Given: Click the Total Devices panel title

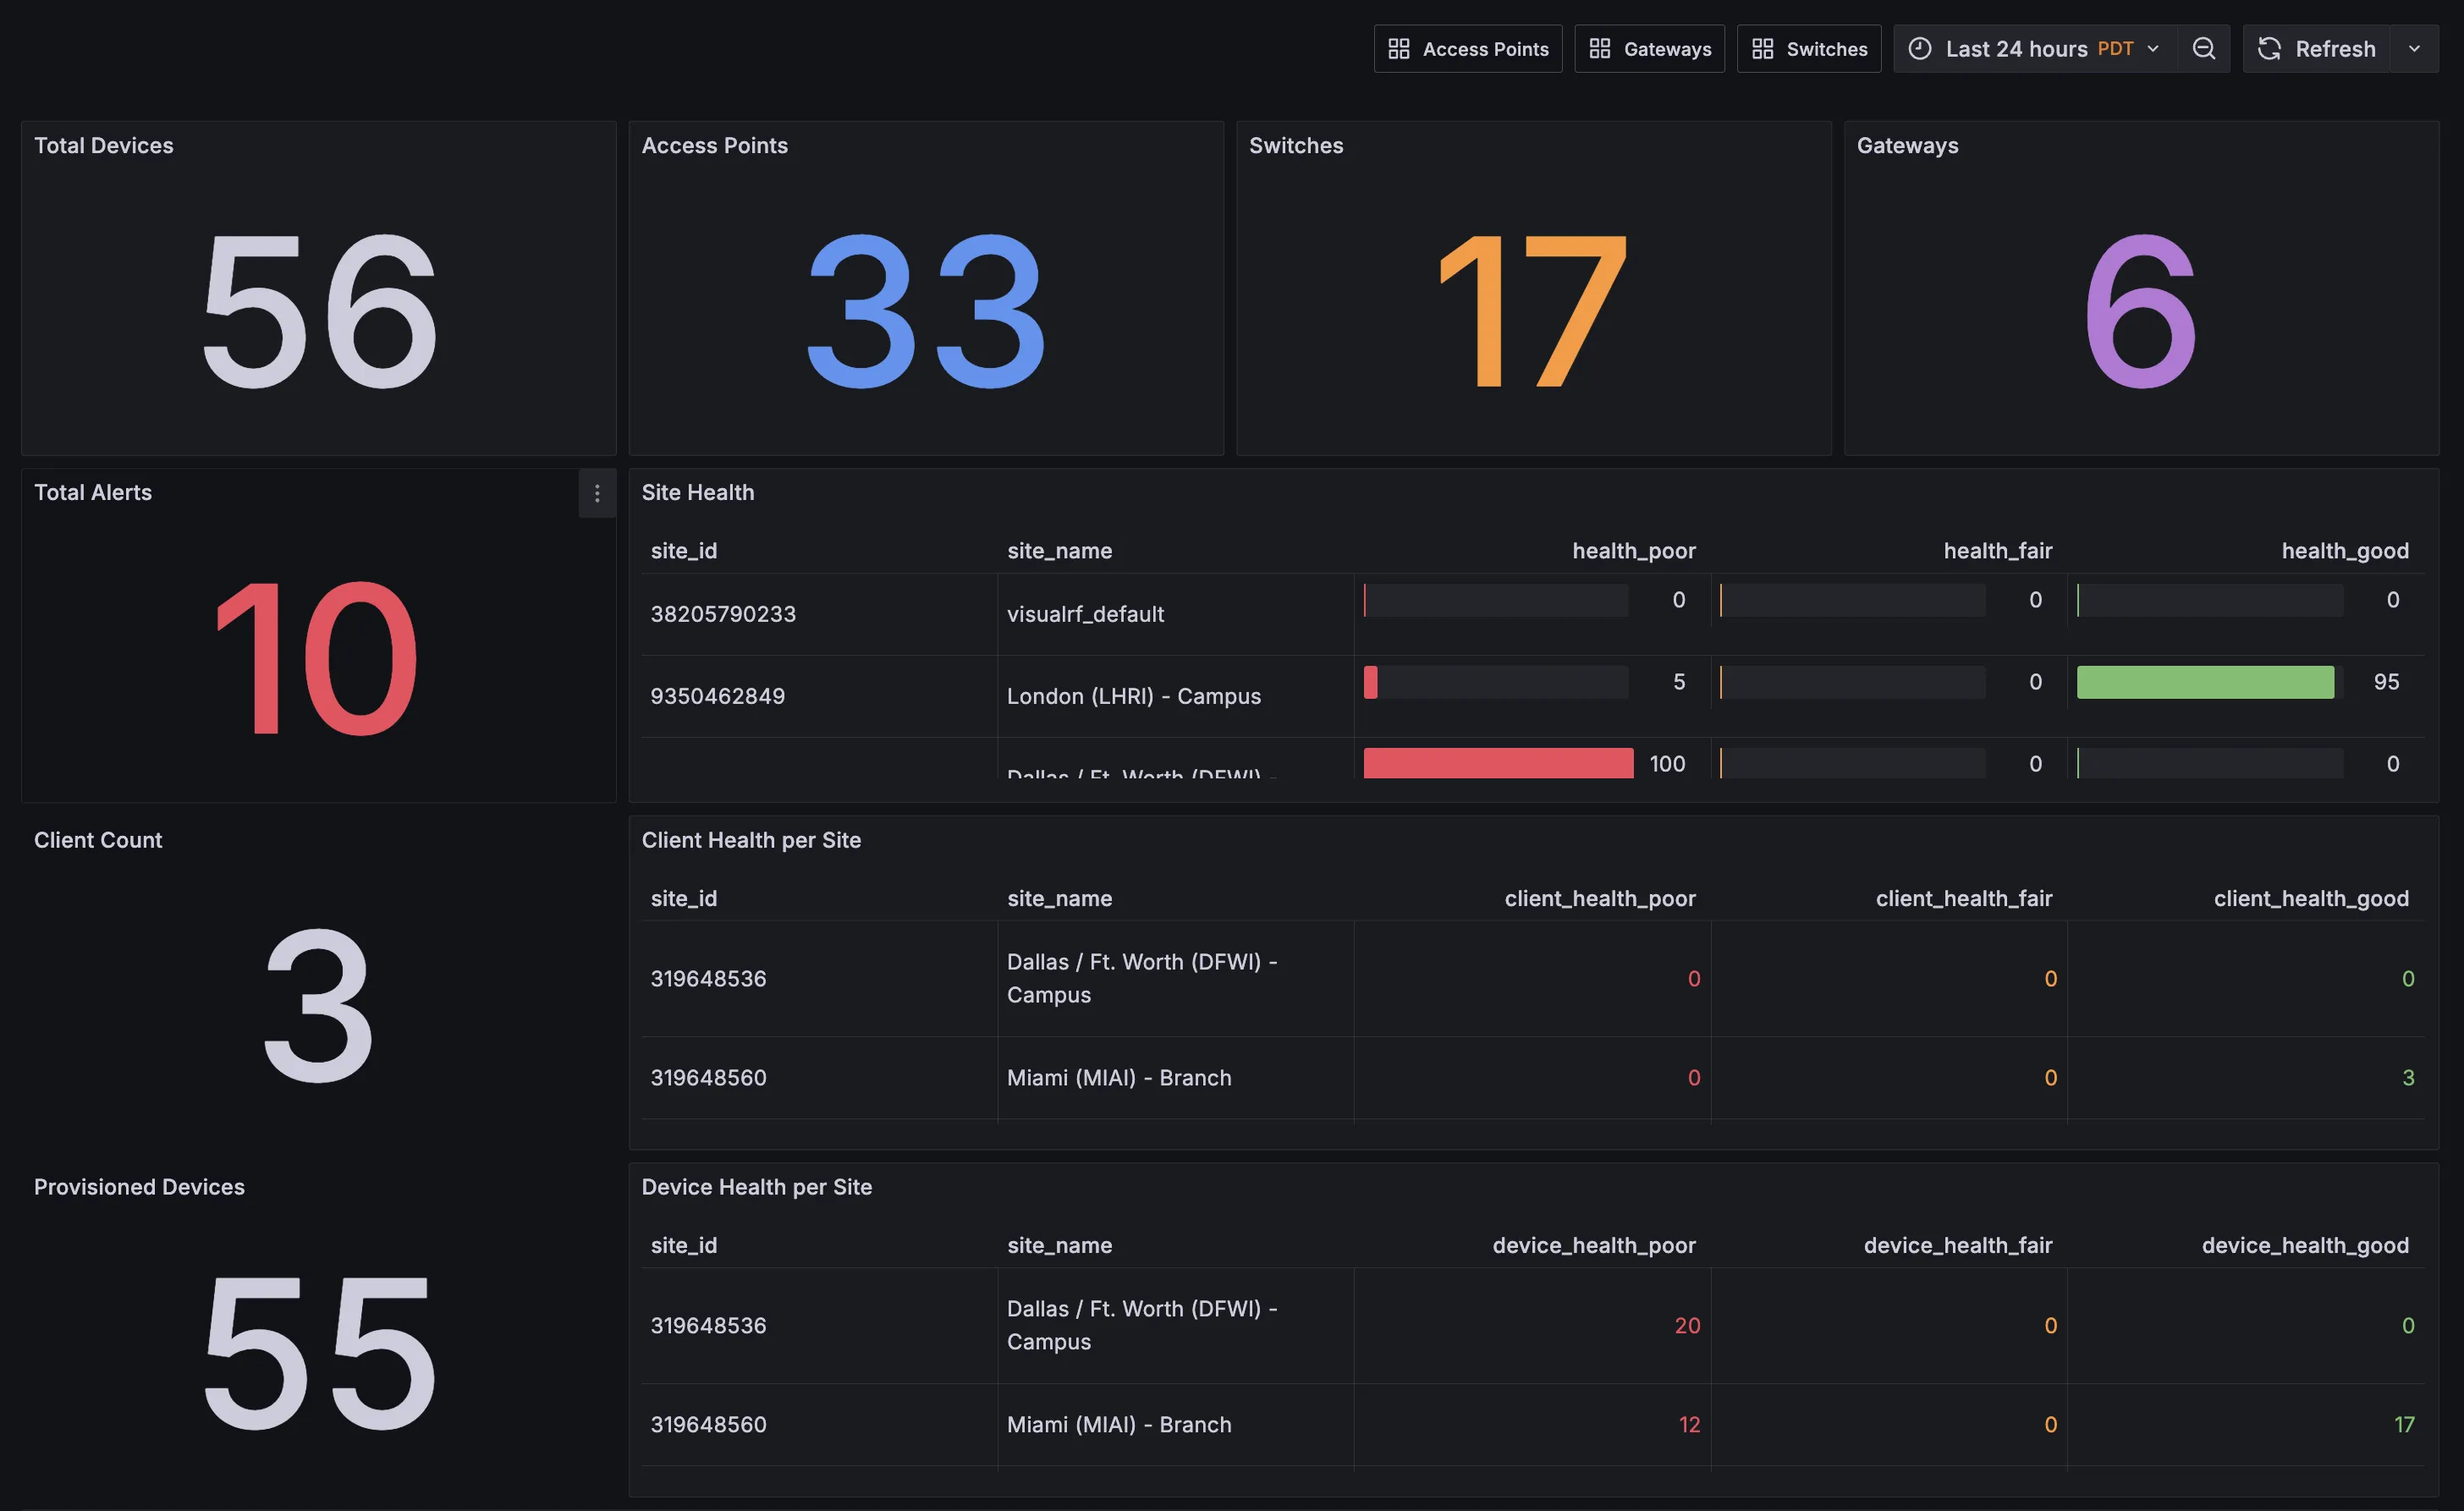Looking at the screenshot, I should point(104,145).
